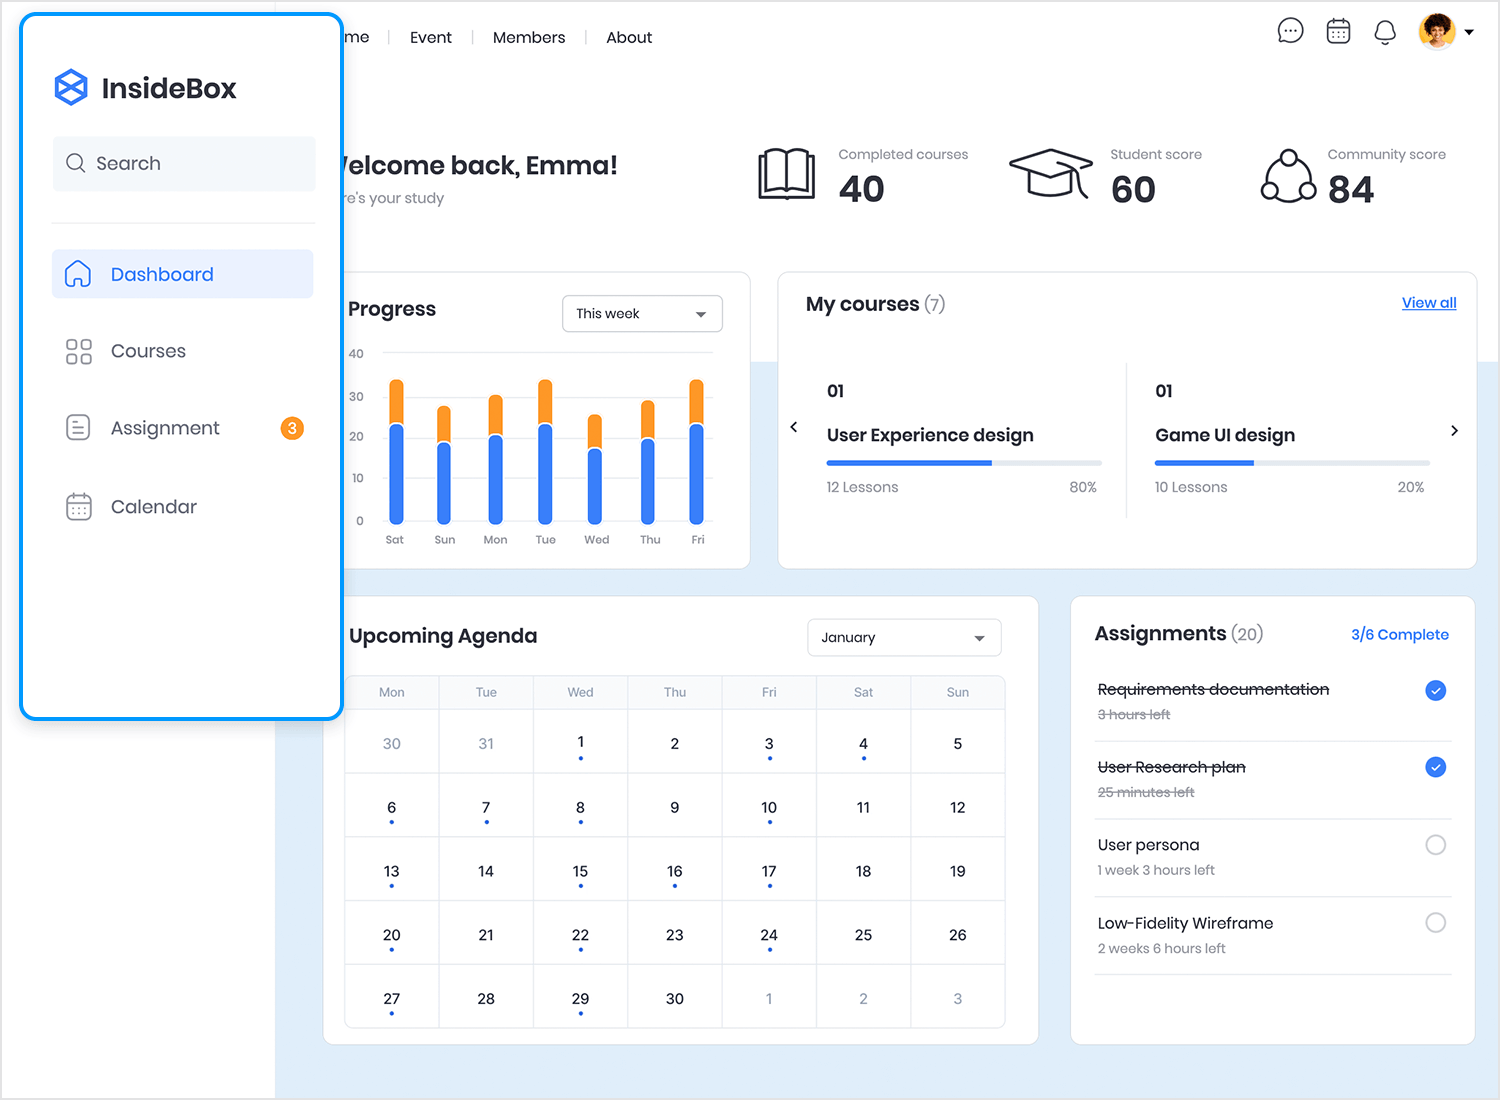Open the This week dropdown

(x=642, y=314)
